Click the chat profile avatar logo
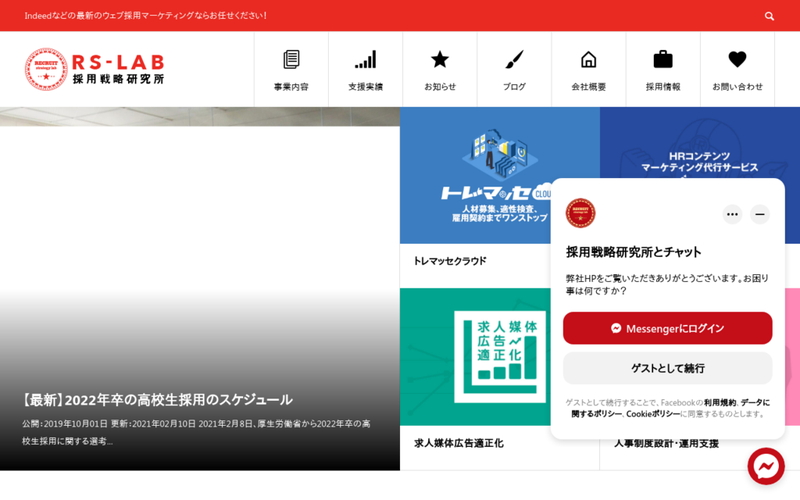 (580, 213)
